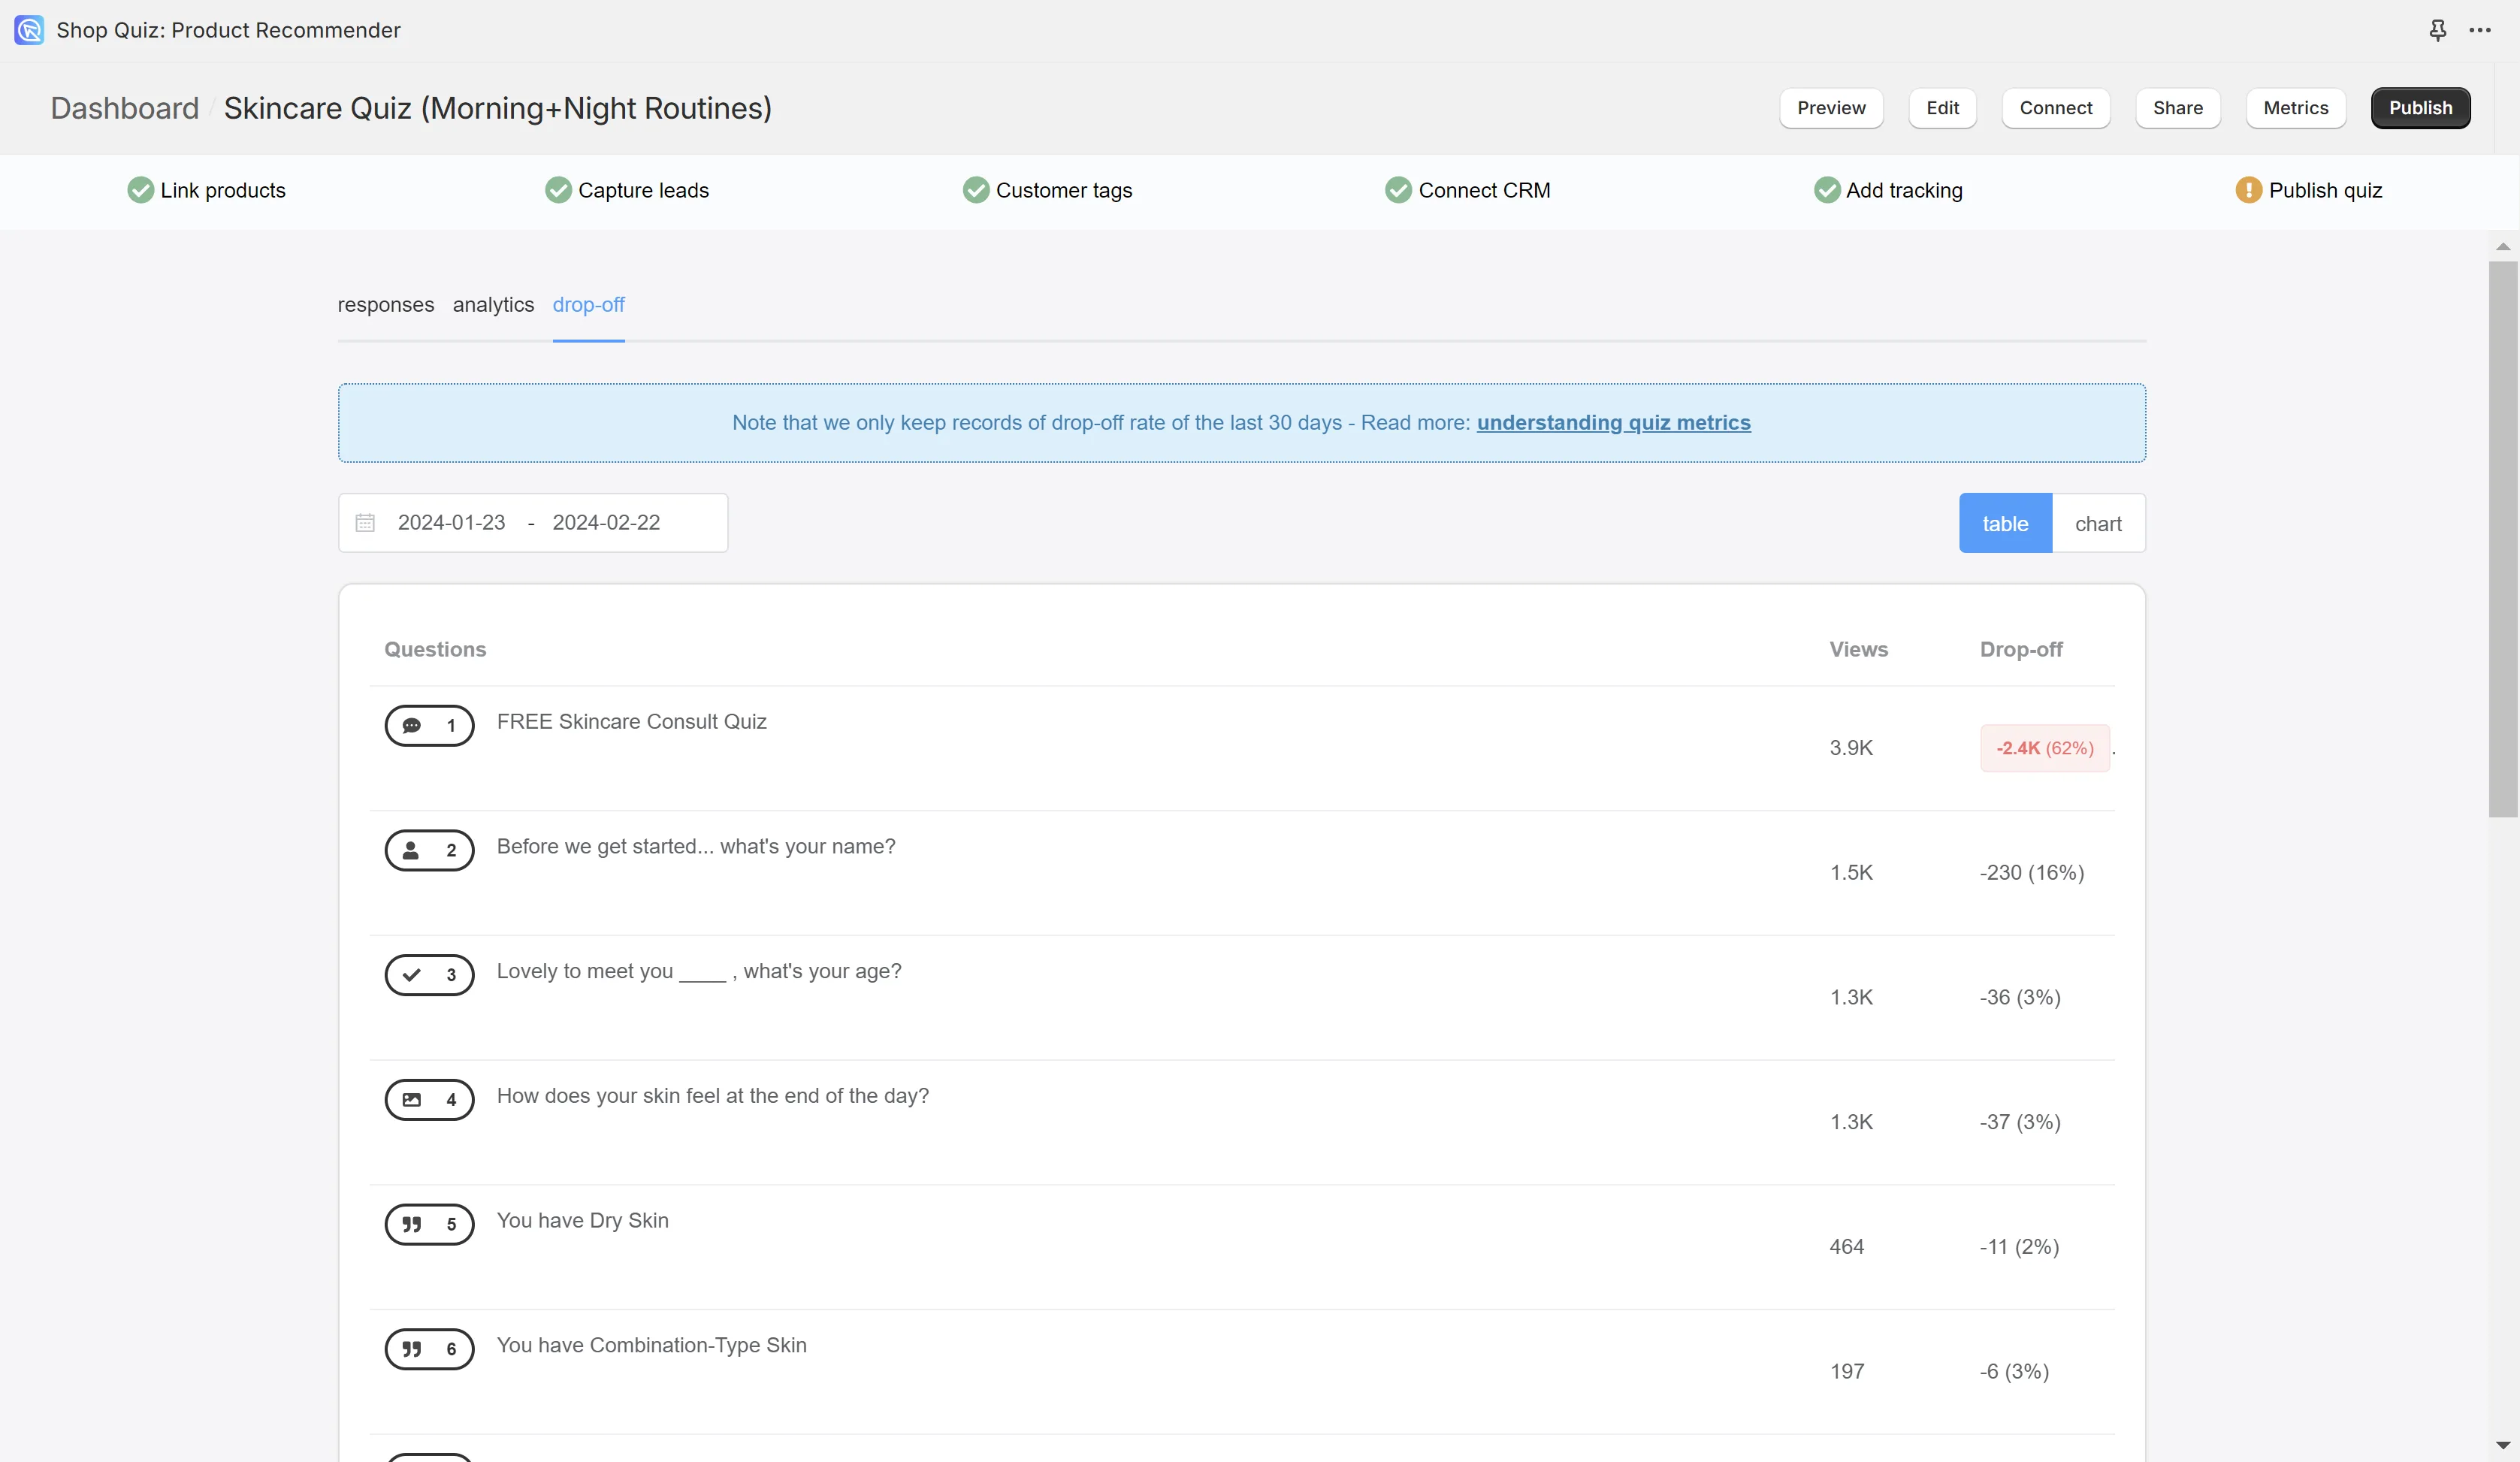This screenshot has height=1462, width=2520.
Task: Click question 1 speech bubble badge
Action: 429,726
